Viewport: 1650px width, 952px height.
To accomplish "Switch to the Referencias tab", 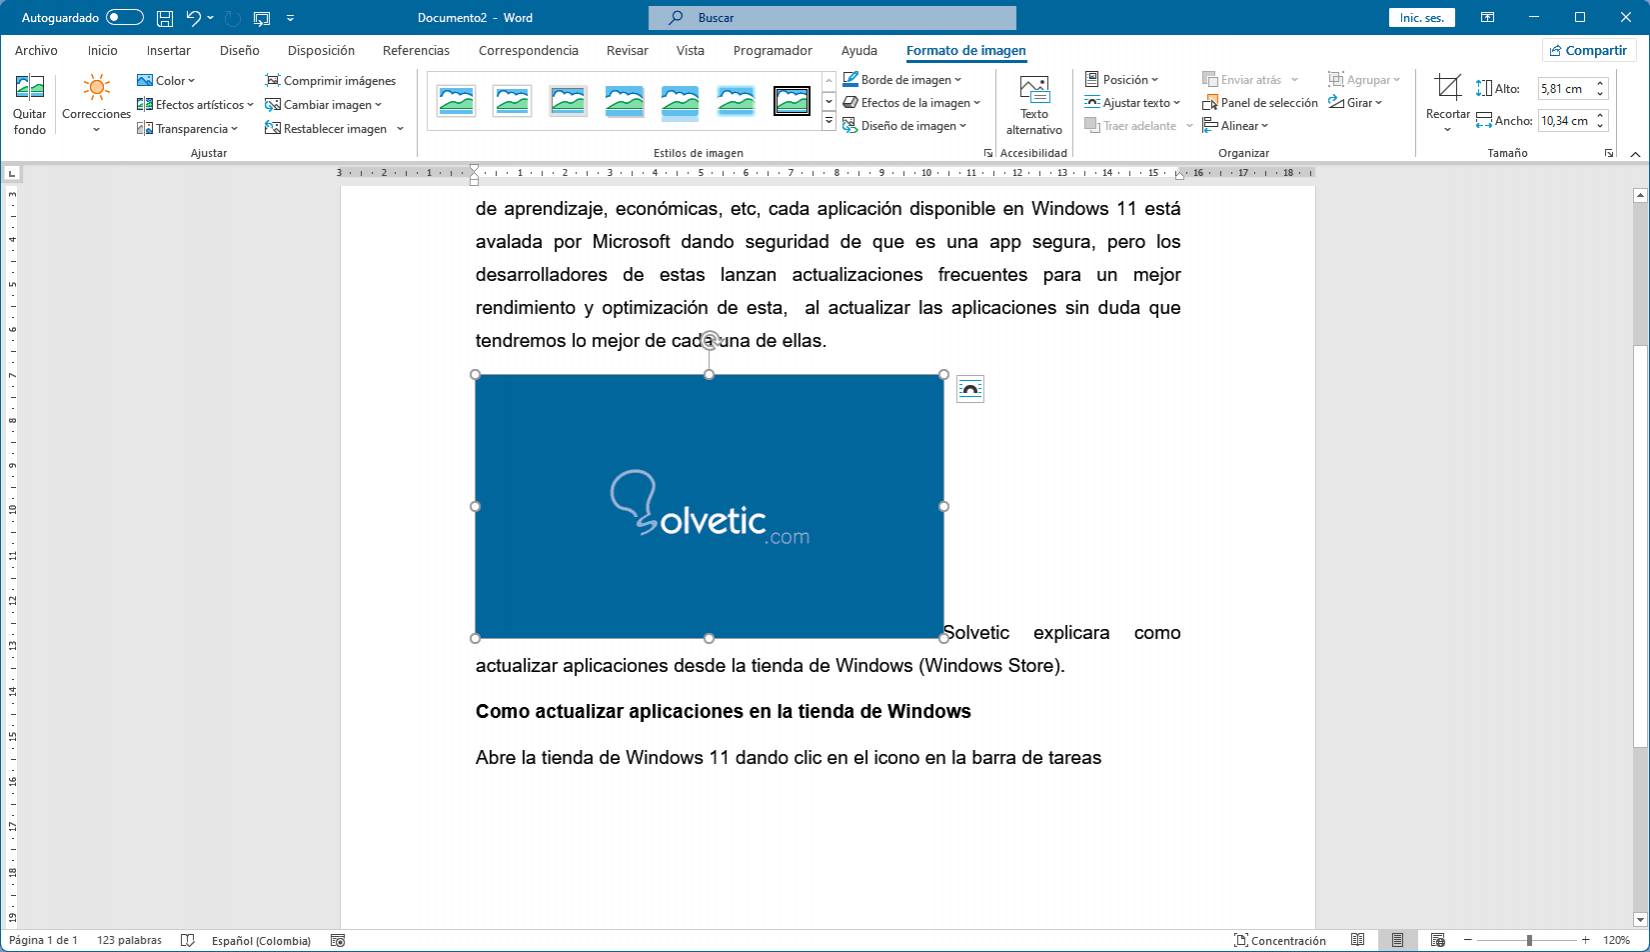I will pos(416,51).
